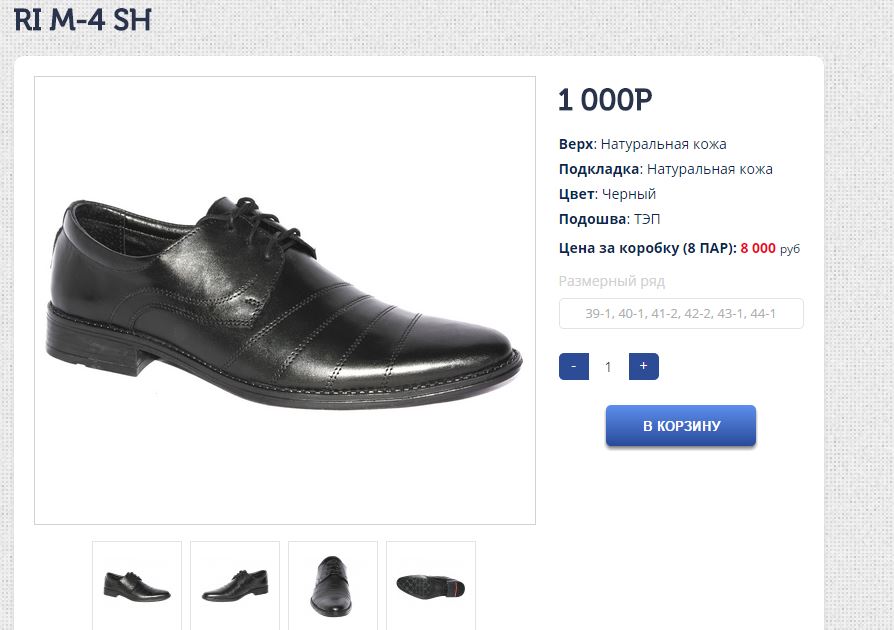Select thumbnail of shoe facing right
This screenshot has height=630, width=894.
[x=137, y=584]
